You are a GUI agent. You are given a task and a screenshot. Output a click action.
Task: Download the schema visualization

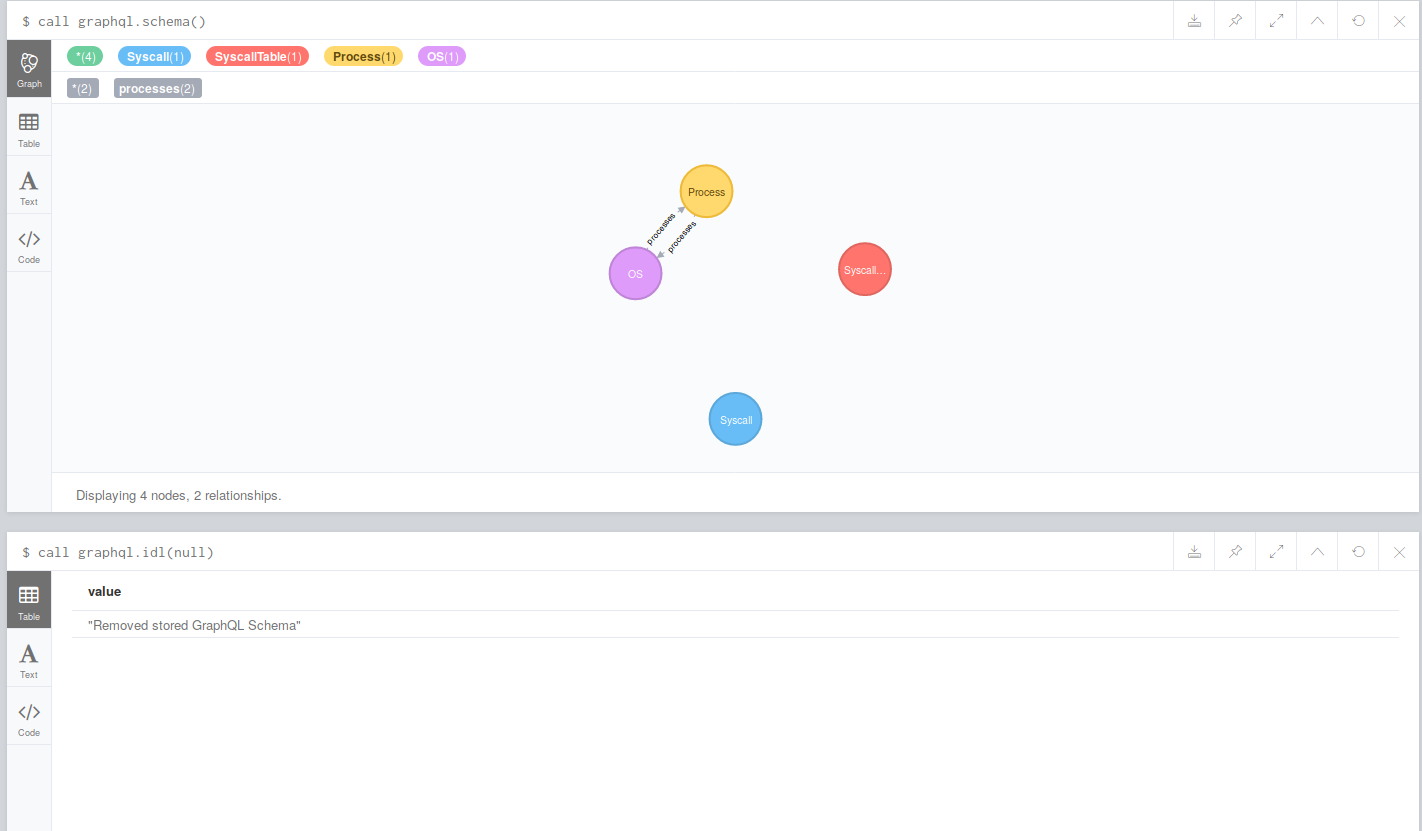(x=1193, y=20)
